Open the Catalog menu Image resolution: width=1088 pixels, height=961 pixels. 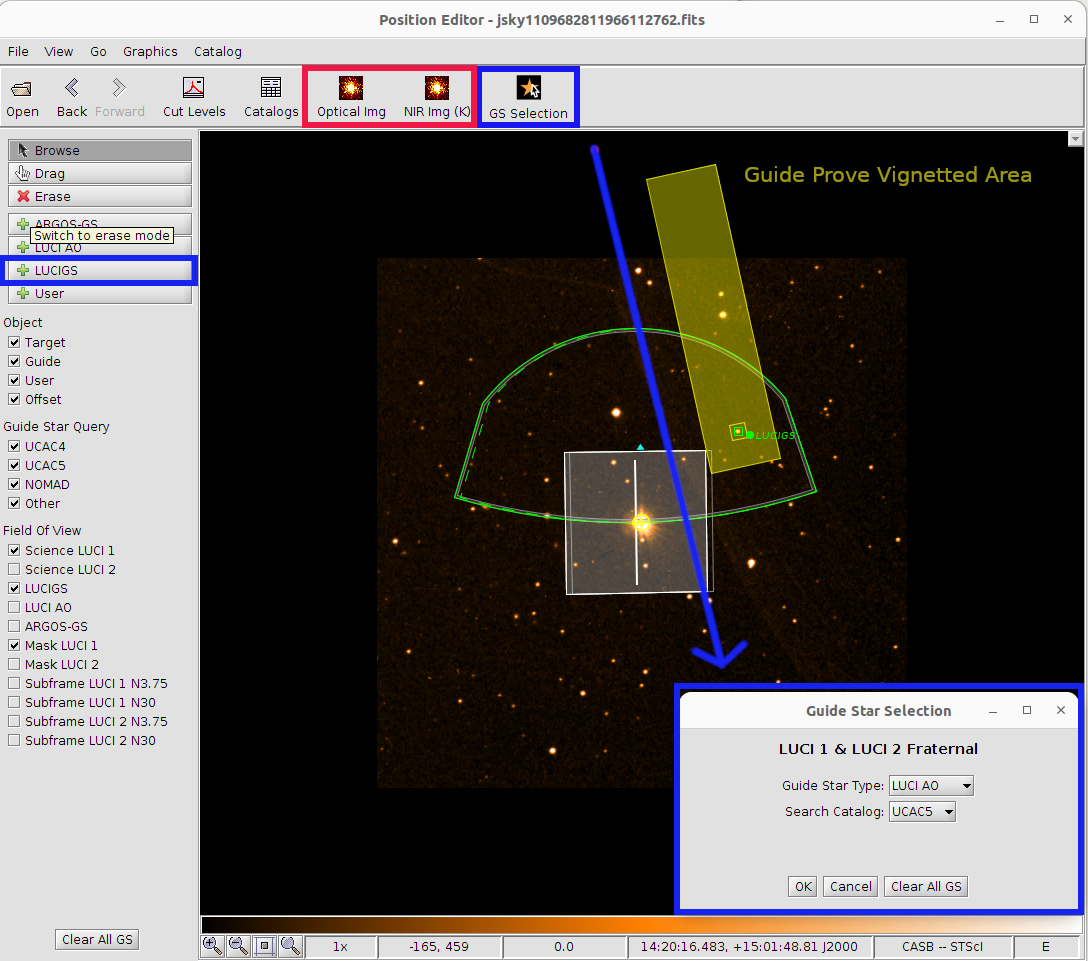pos(217,52)
